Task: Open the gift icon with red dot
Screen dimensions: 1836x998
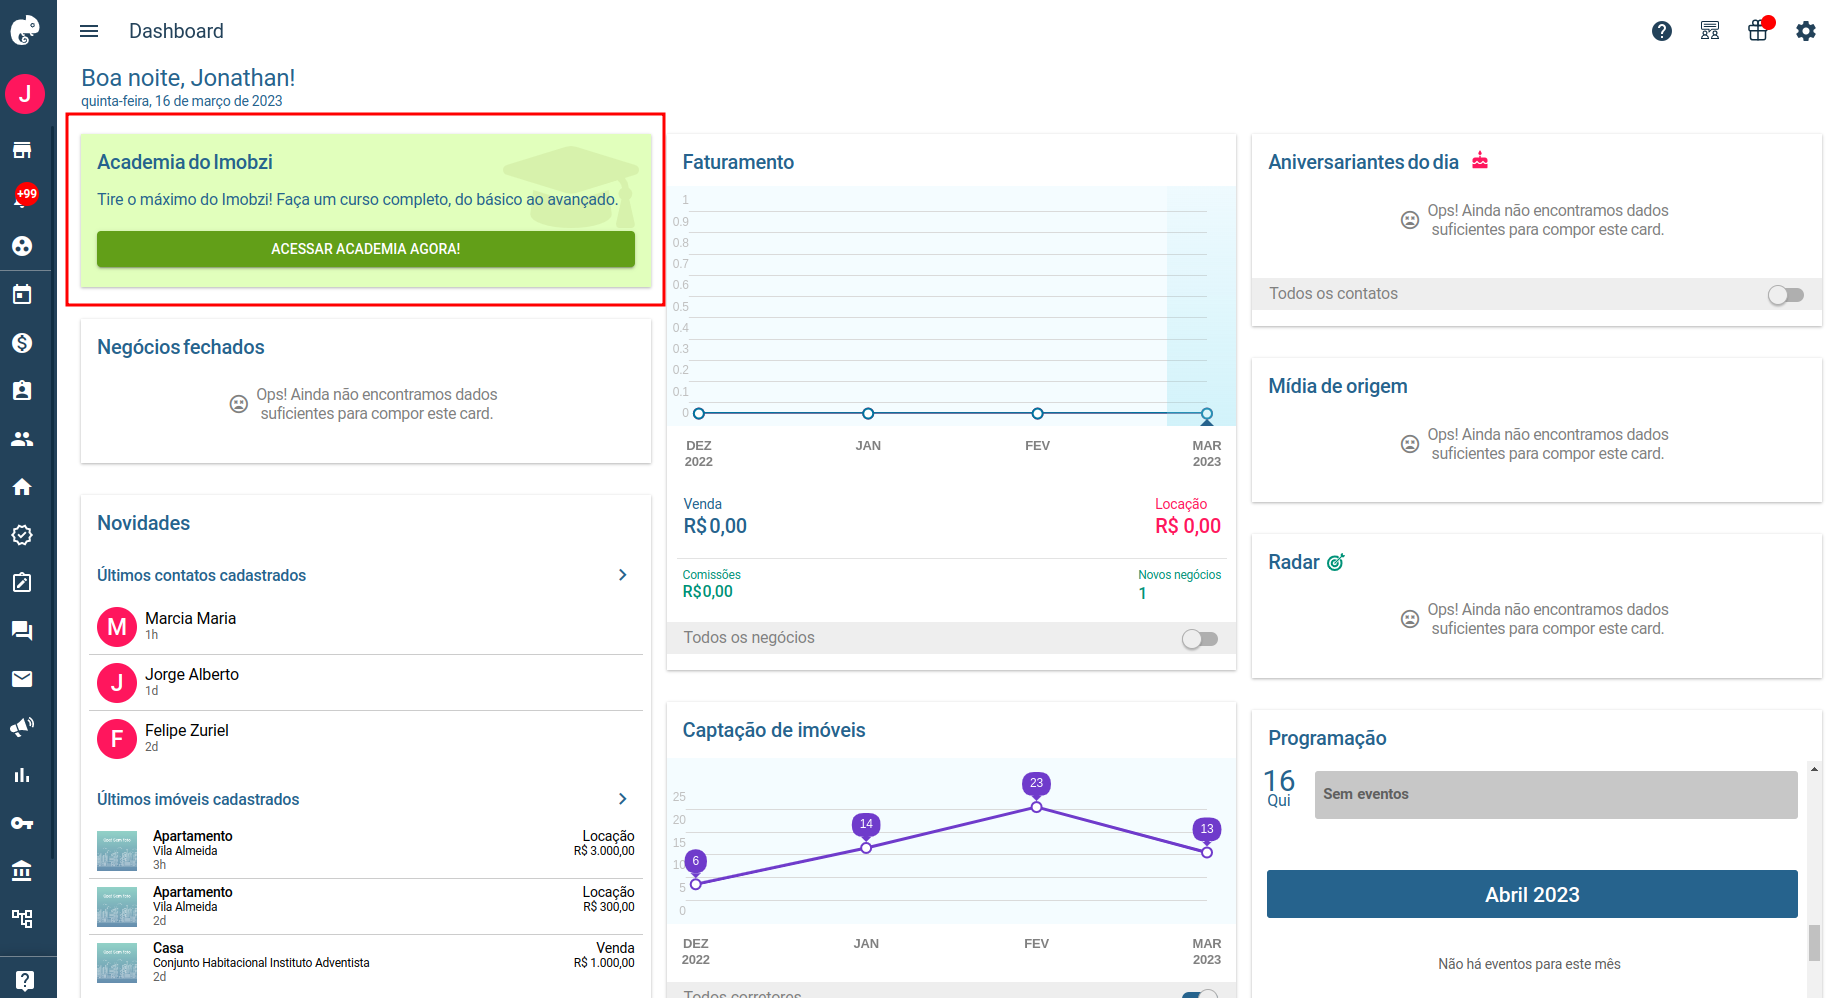Action: (x=1759, y=30)
